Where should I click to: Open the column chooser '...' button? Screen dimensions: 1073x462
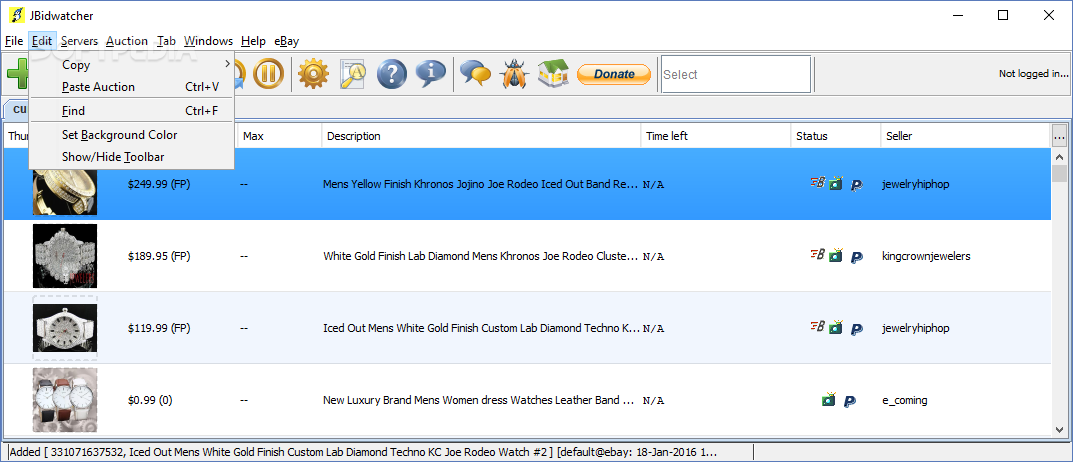click(x=1059, y=136)
